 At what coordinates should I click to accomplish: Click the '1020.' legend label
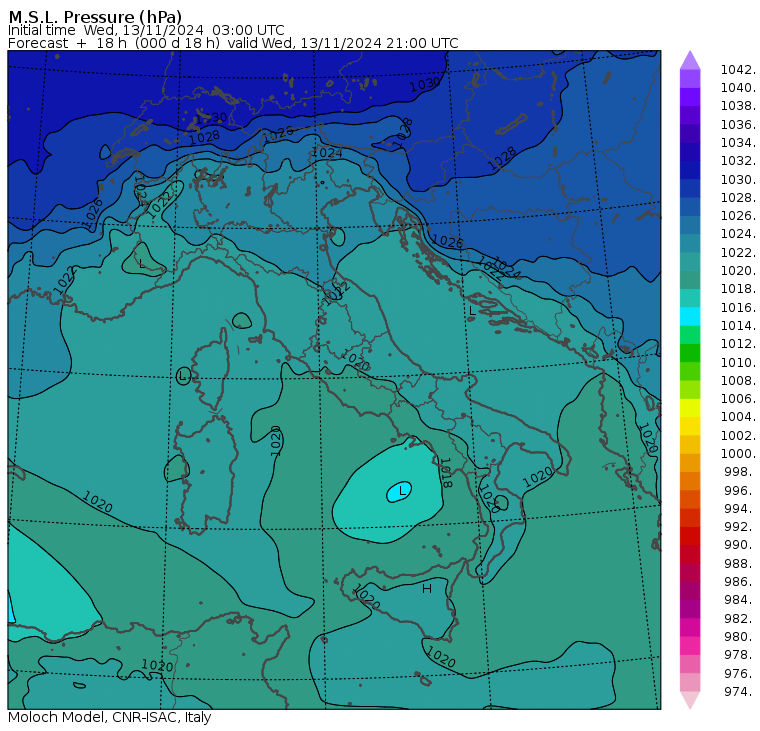point(738,270)
